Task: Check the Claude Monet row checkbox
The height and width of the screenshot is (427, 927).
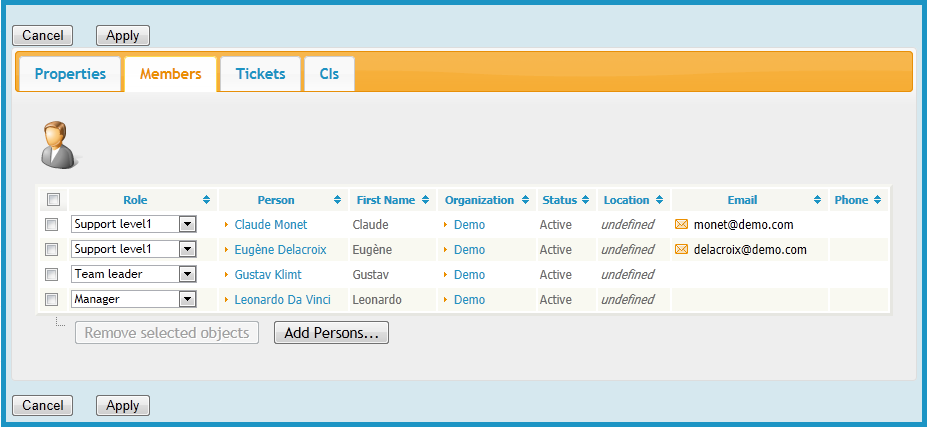Action: click(x=52, y=225)
